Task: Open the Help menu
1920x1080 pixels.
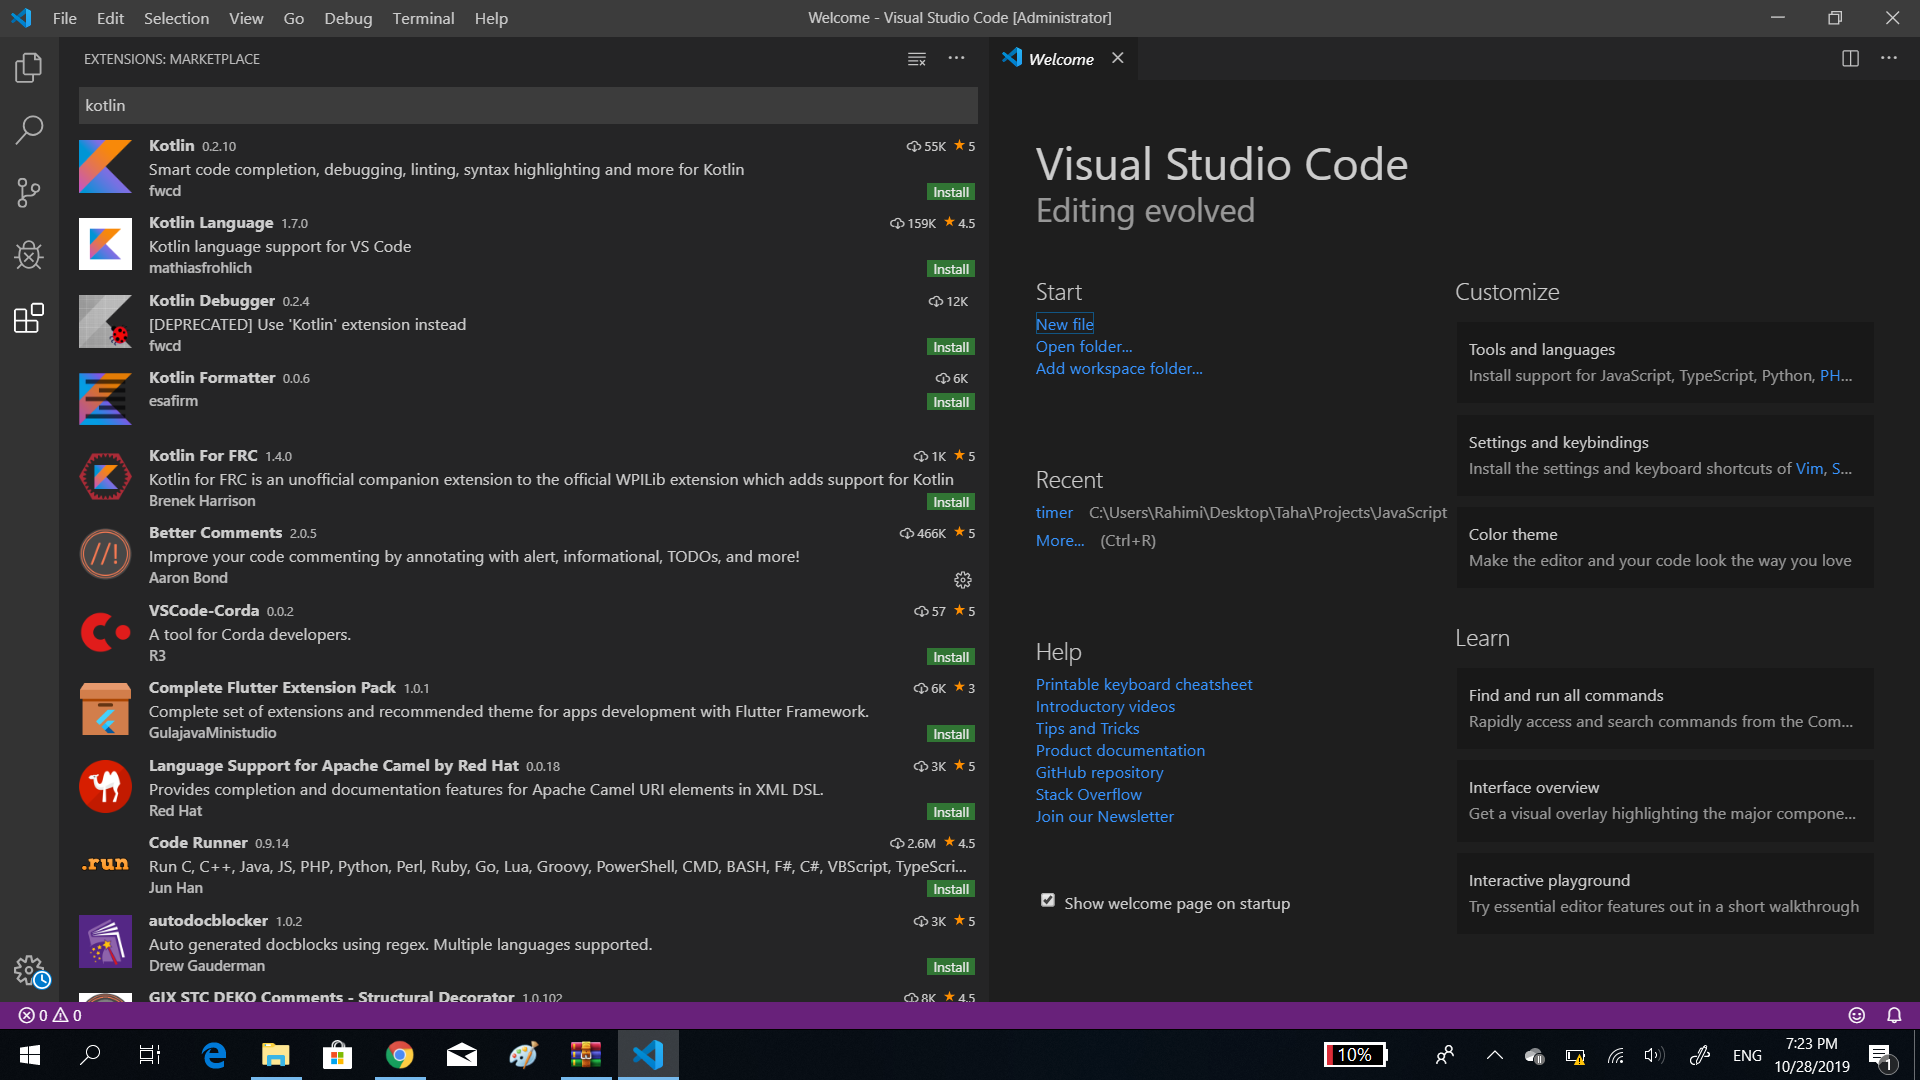Action: click(x=491, y=18)
